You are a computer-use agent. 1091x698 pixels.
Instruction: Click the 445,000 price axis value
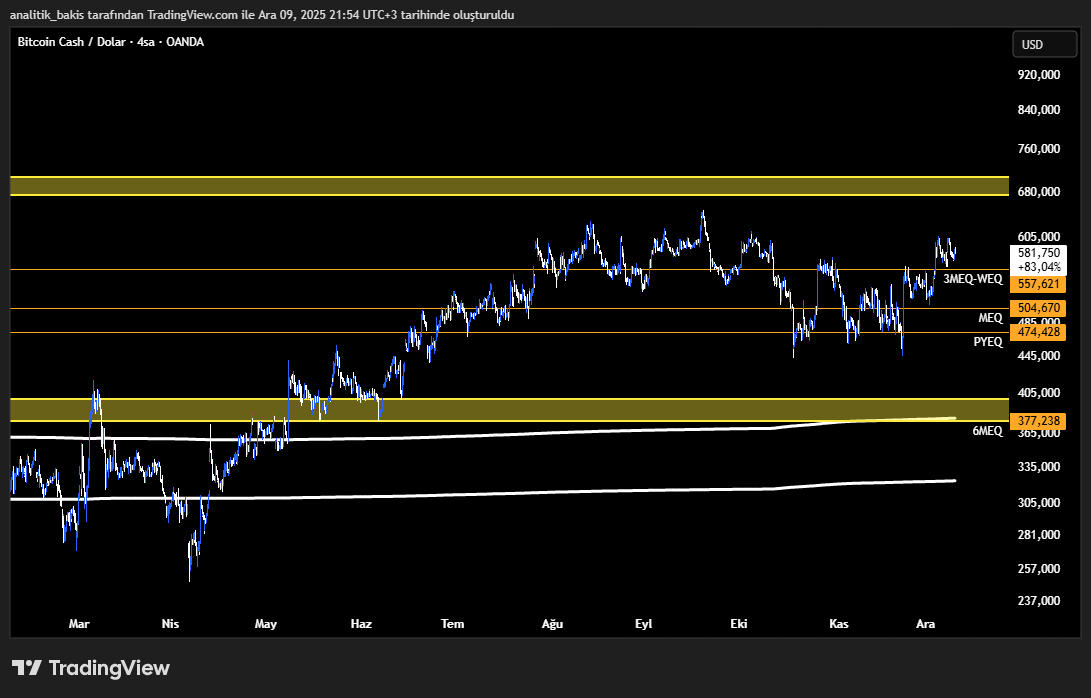pos(1039,356)
